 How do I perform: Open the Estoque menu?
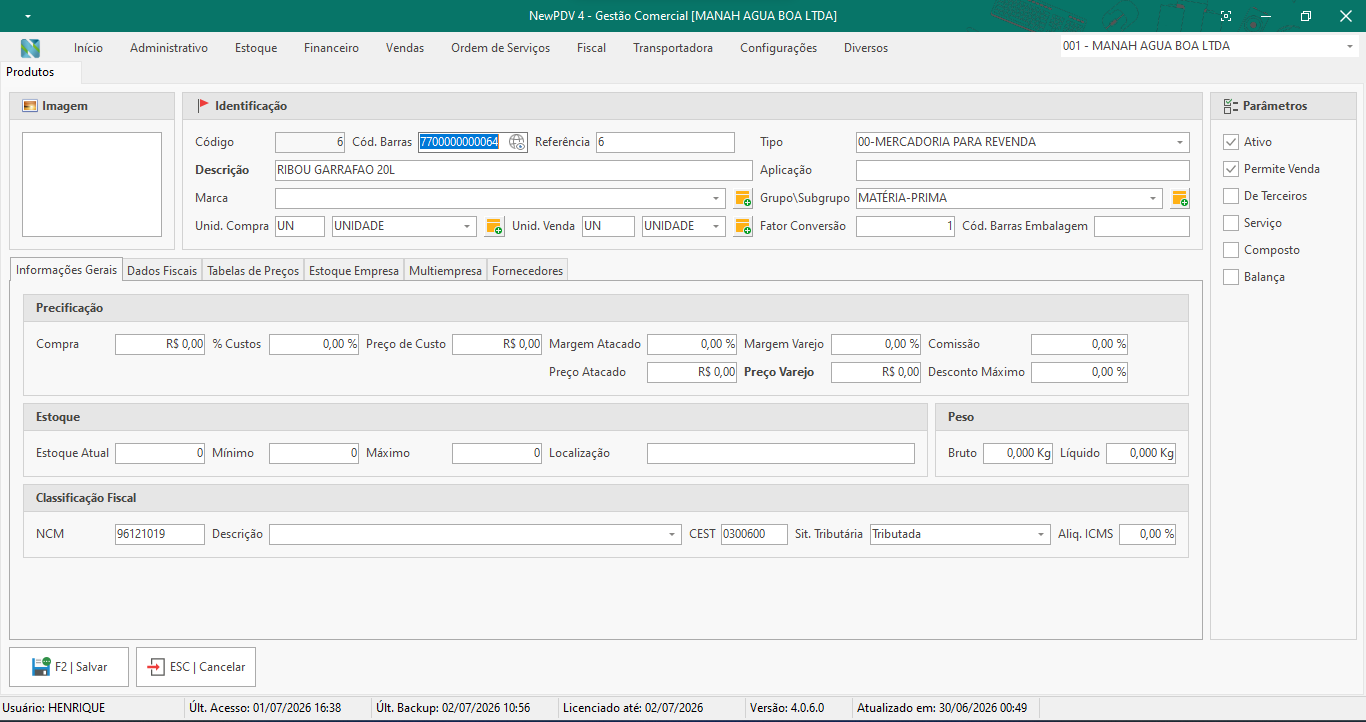pos(256,48)
